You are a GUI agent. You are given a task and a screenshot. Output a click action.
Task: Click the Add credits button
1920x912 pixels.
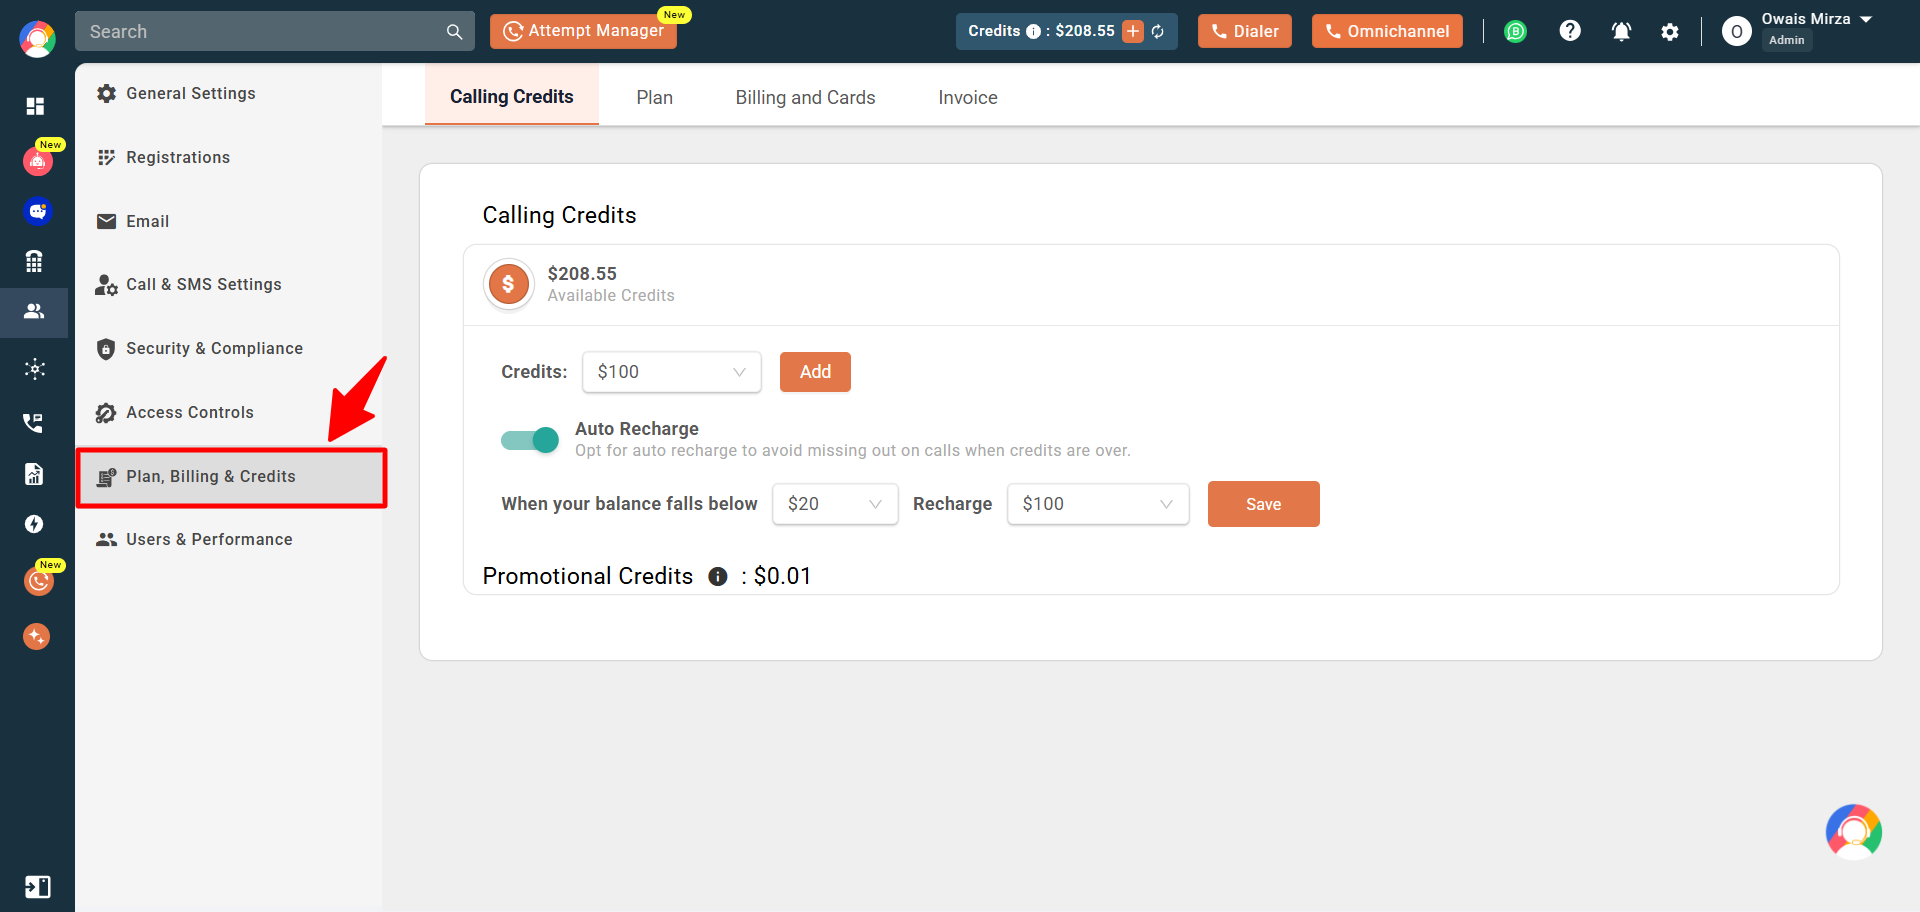815,372
